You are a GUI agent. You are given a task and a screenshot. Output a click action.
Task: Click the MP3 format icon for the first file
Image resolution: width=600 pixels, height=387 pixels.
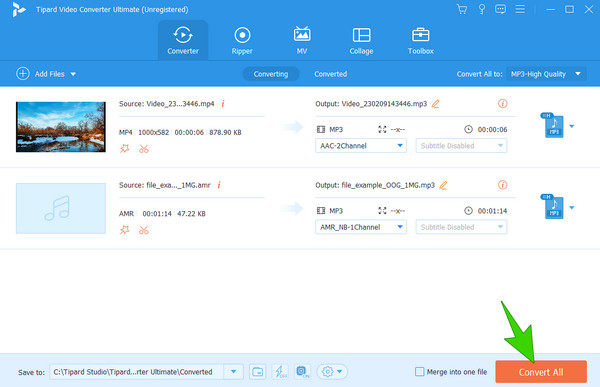[x=553, y=125]
